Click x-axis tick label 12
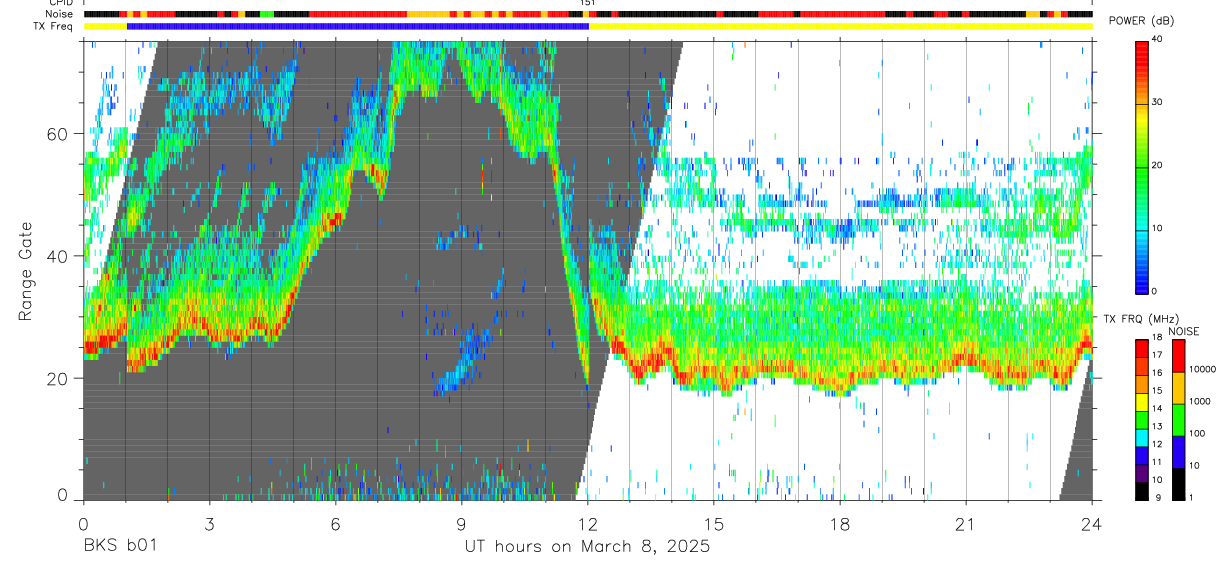 coord(587,524)
